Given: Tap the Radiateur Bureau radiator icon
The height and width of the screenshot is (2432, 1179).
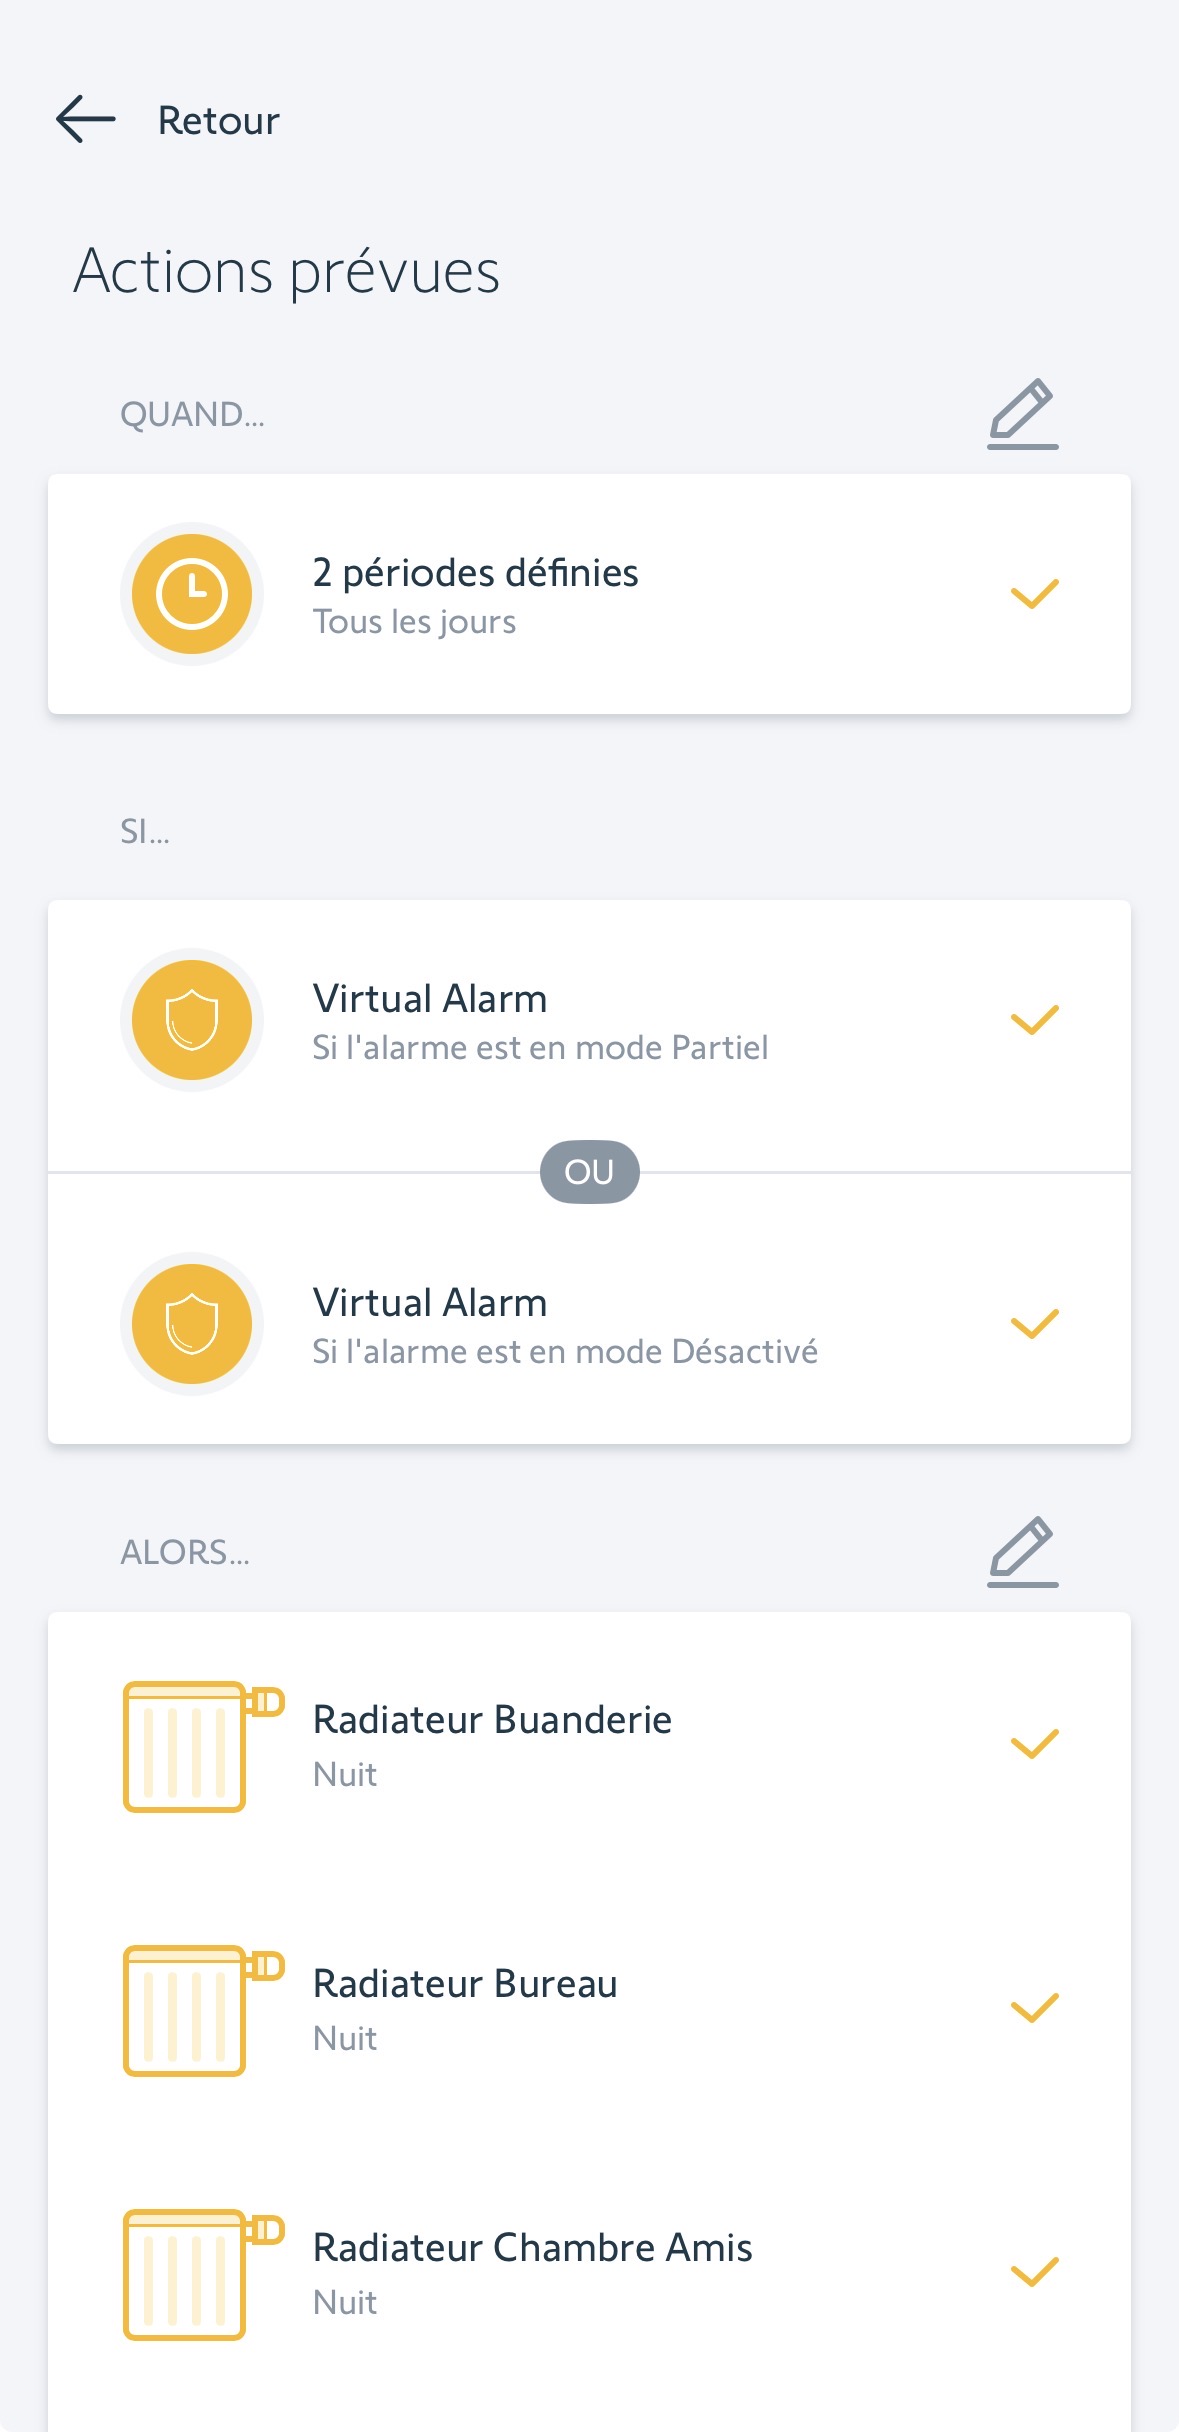Looking at the screenshot, I should pyautogui.click(x=198, y=2010).
